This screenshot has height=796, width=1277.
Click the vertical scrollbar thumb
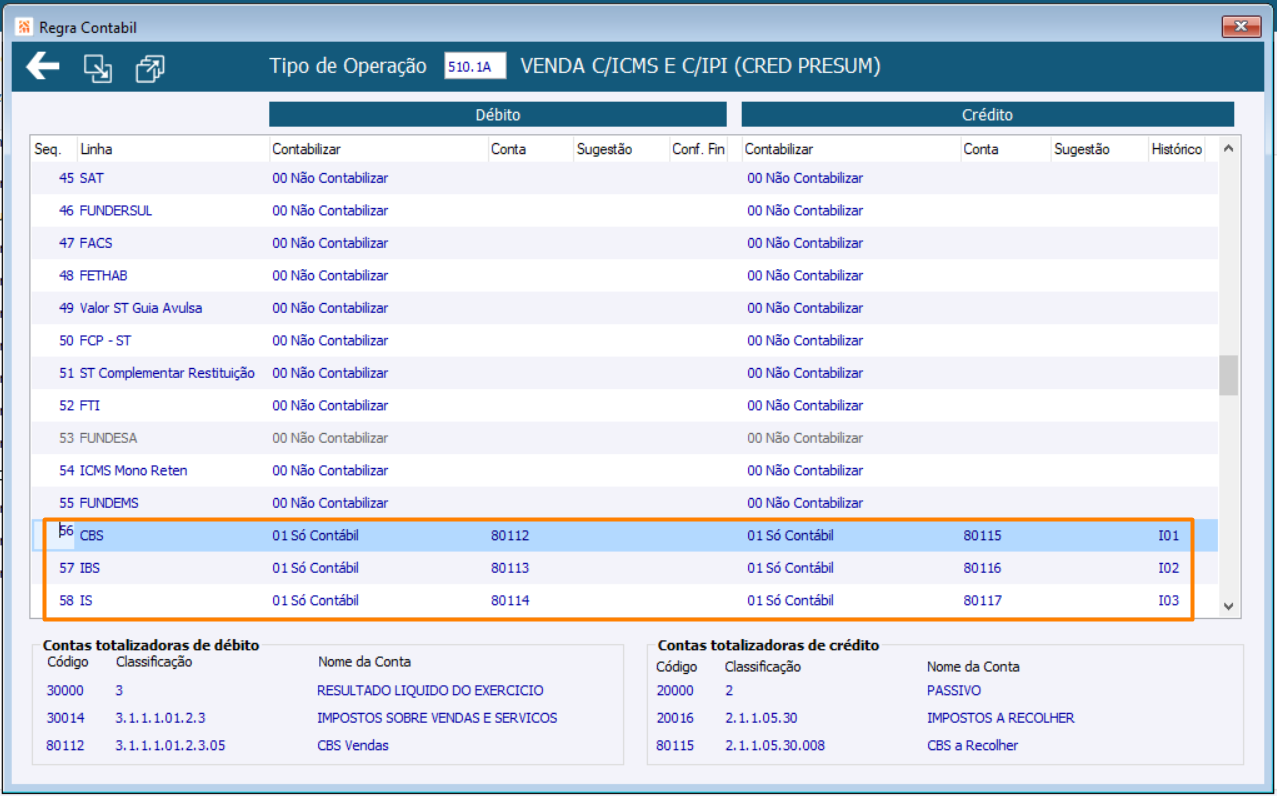pyautogui.click(x=1229, y=375)
